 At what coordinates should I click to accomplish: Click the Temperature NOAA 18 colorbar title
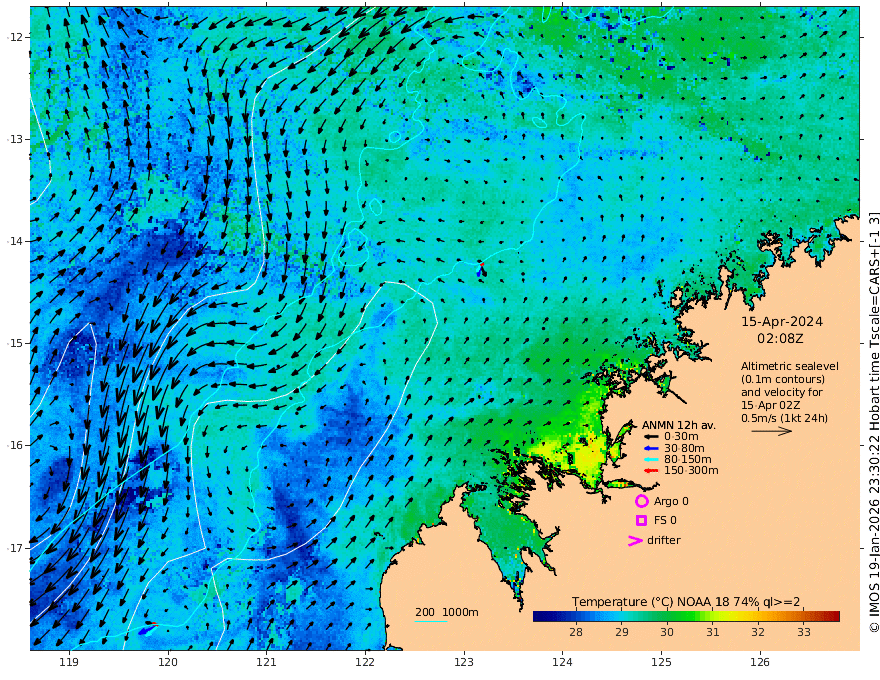tap(686, 602)
